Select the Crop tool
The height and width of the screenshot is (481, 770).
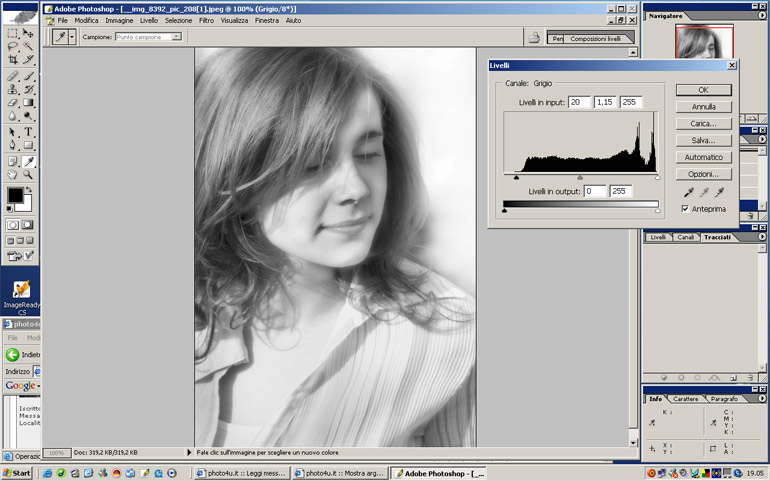pyautogui.click(x=13, y=59)
